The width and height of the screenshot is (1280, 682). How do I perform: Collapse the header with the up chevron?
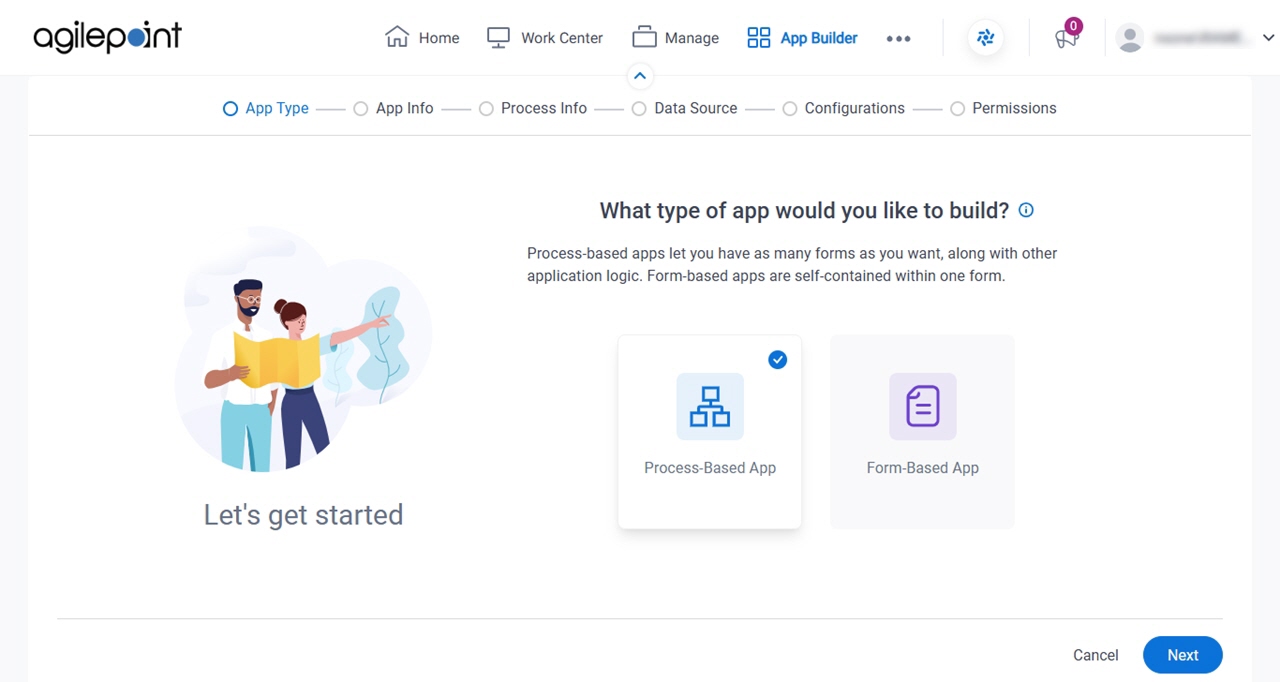(640, 76)
